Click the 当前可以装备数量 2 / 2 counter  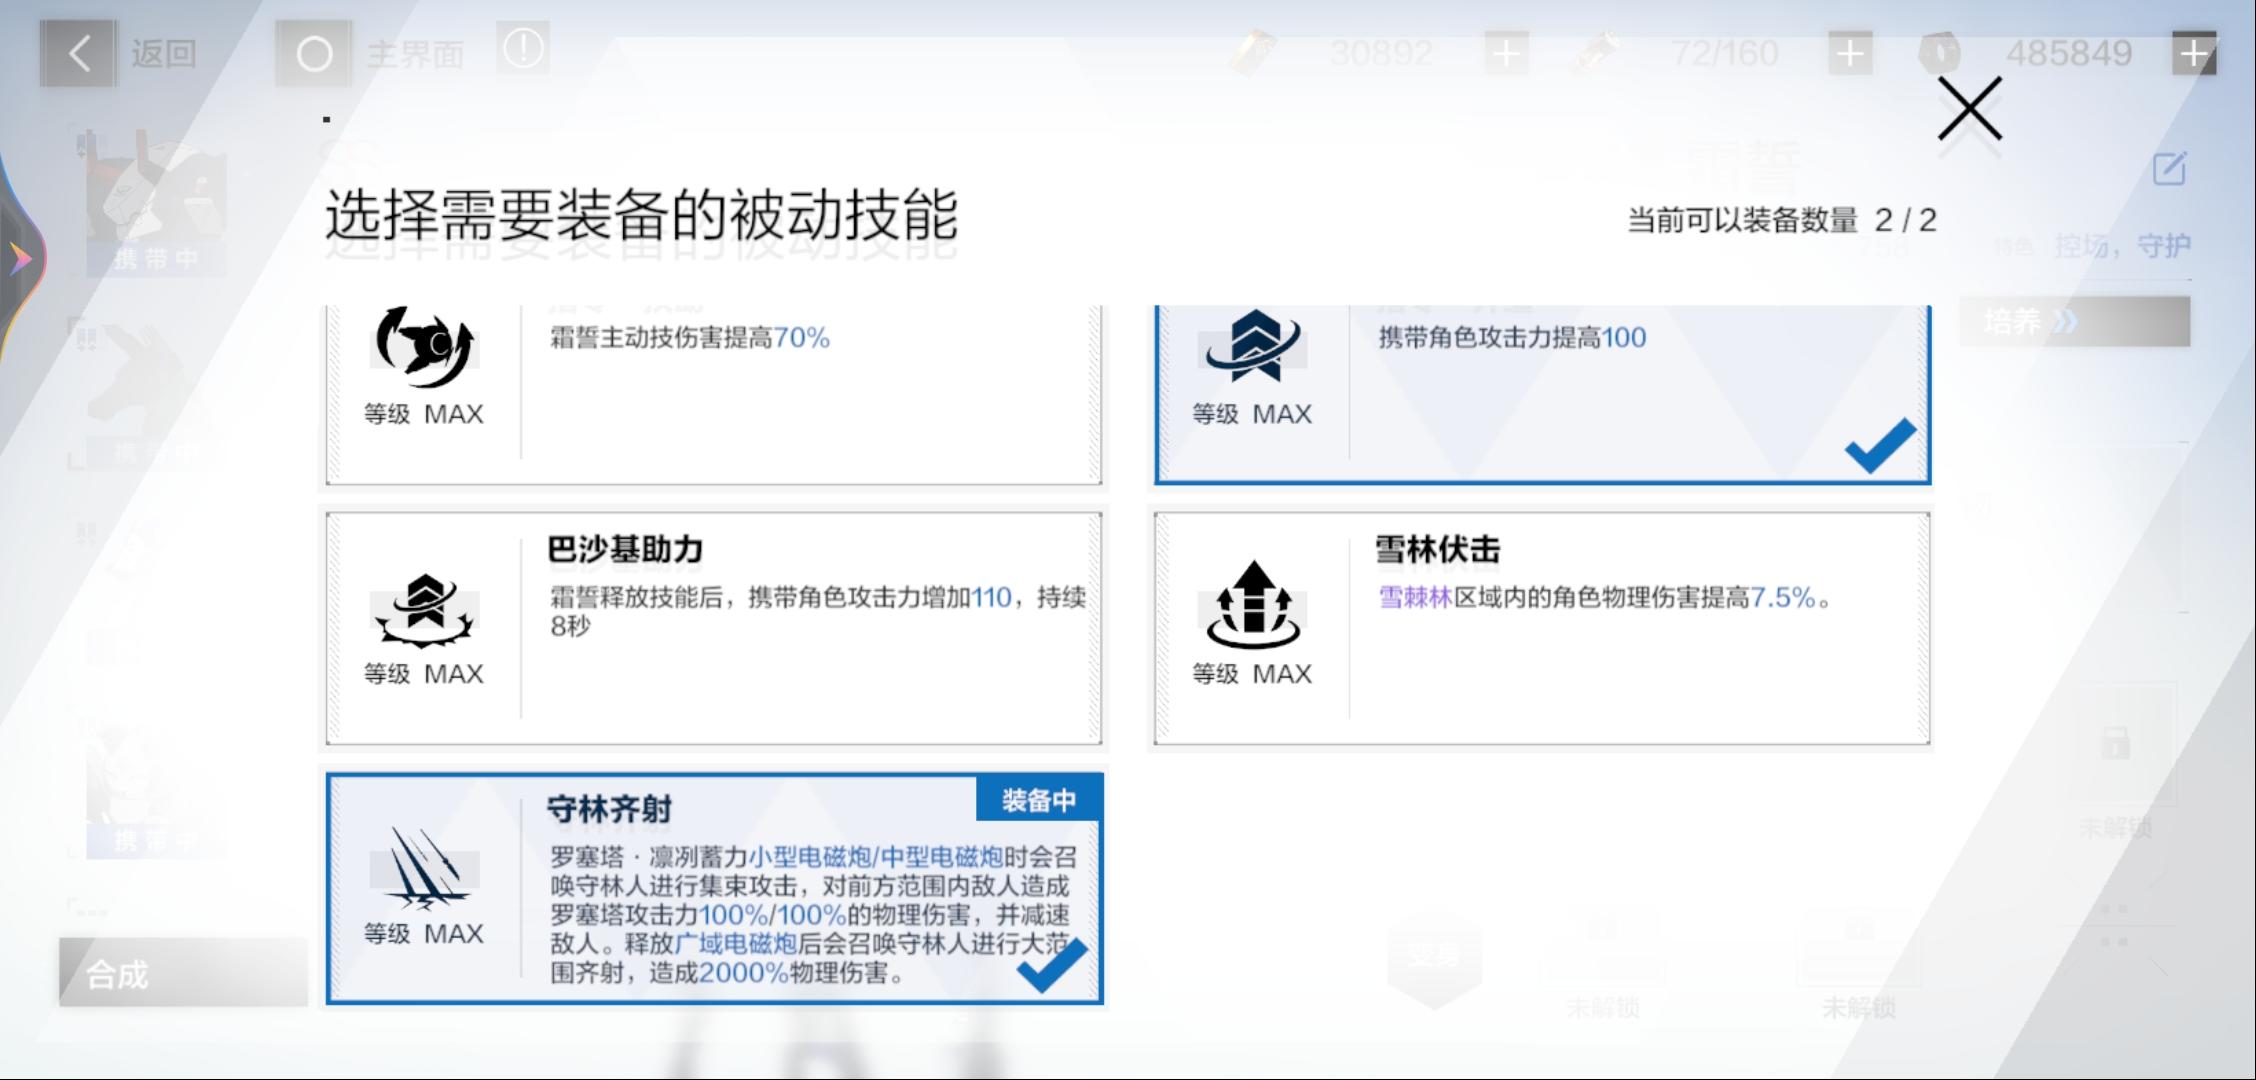click(1782, 220)
